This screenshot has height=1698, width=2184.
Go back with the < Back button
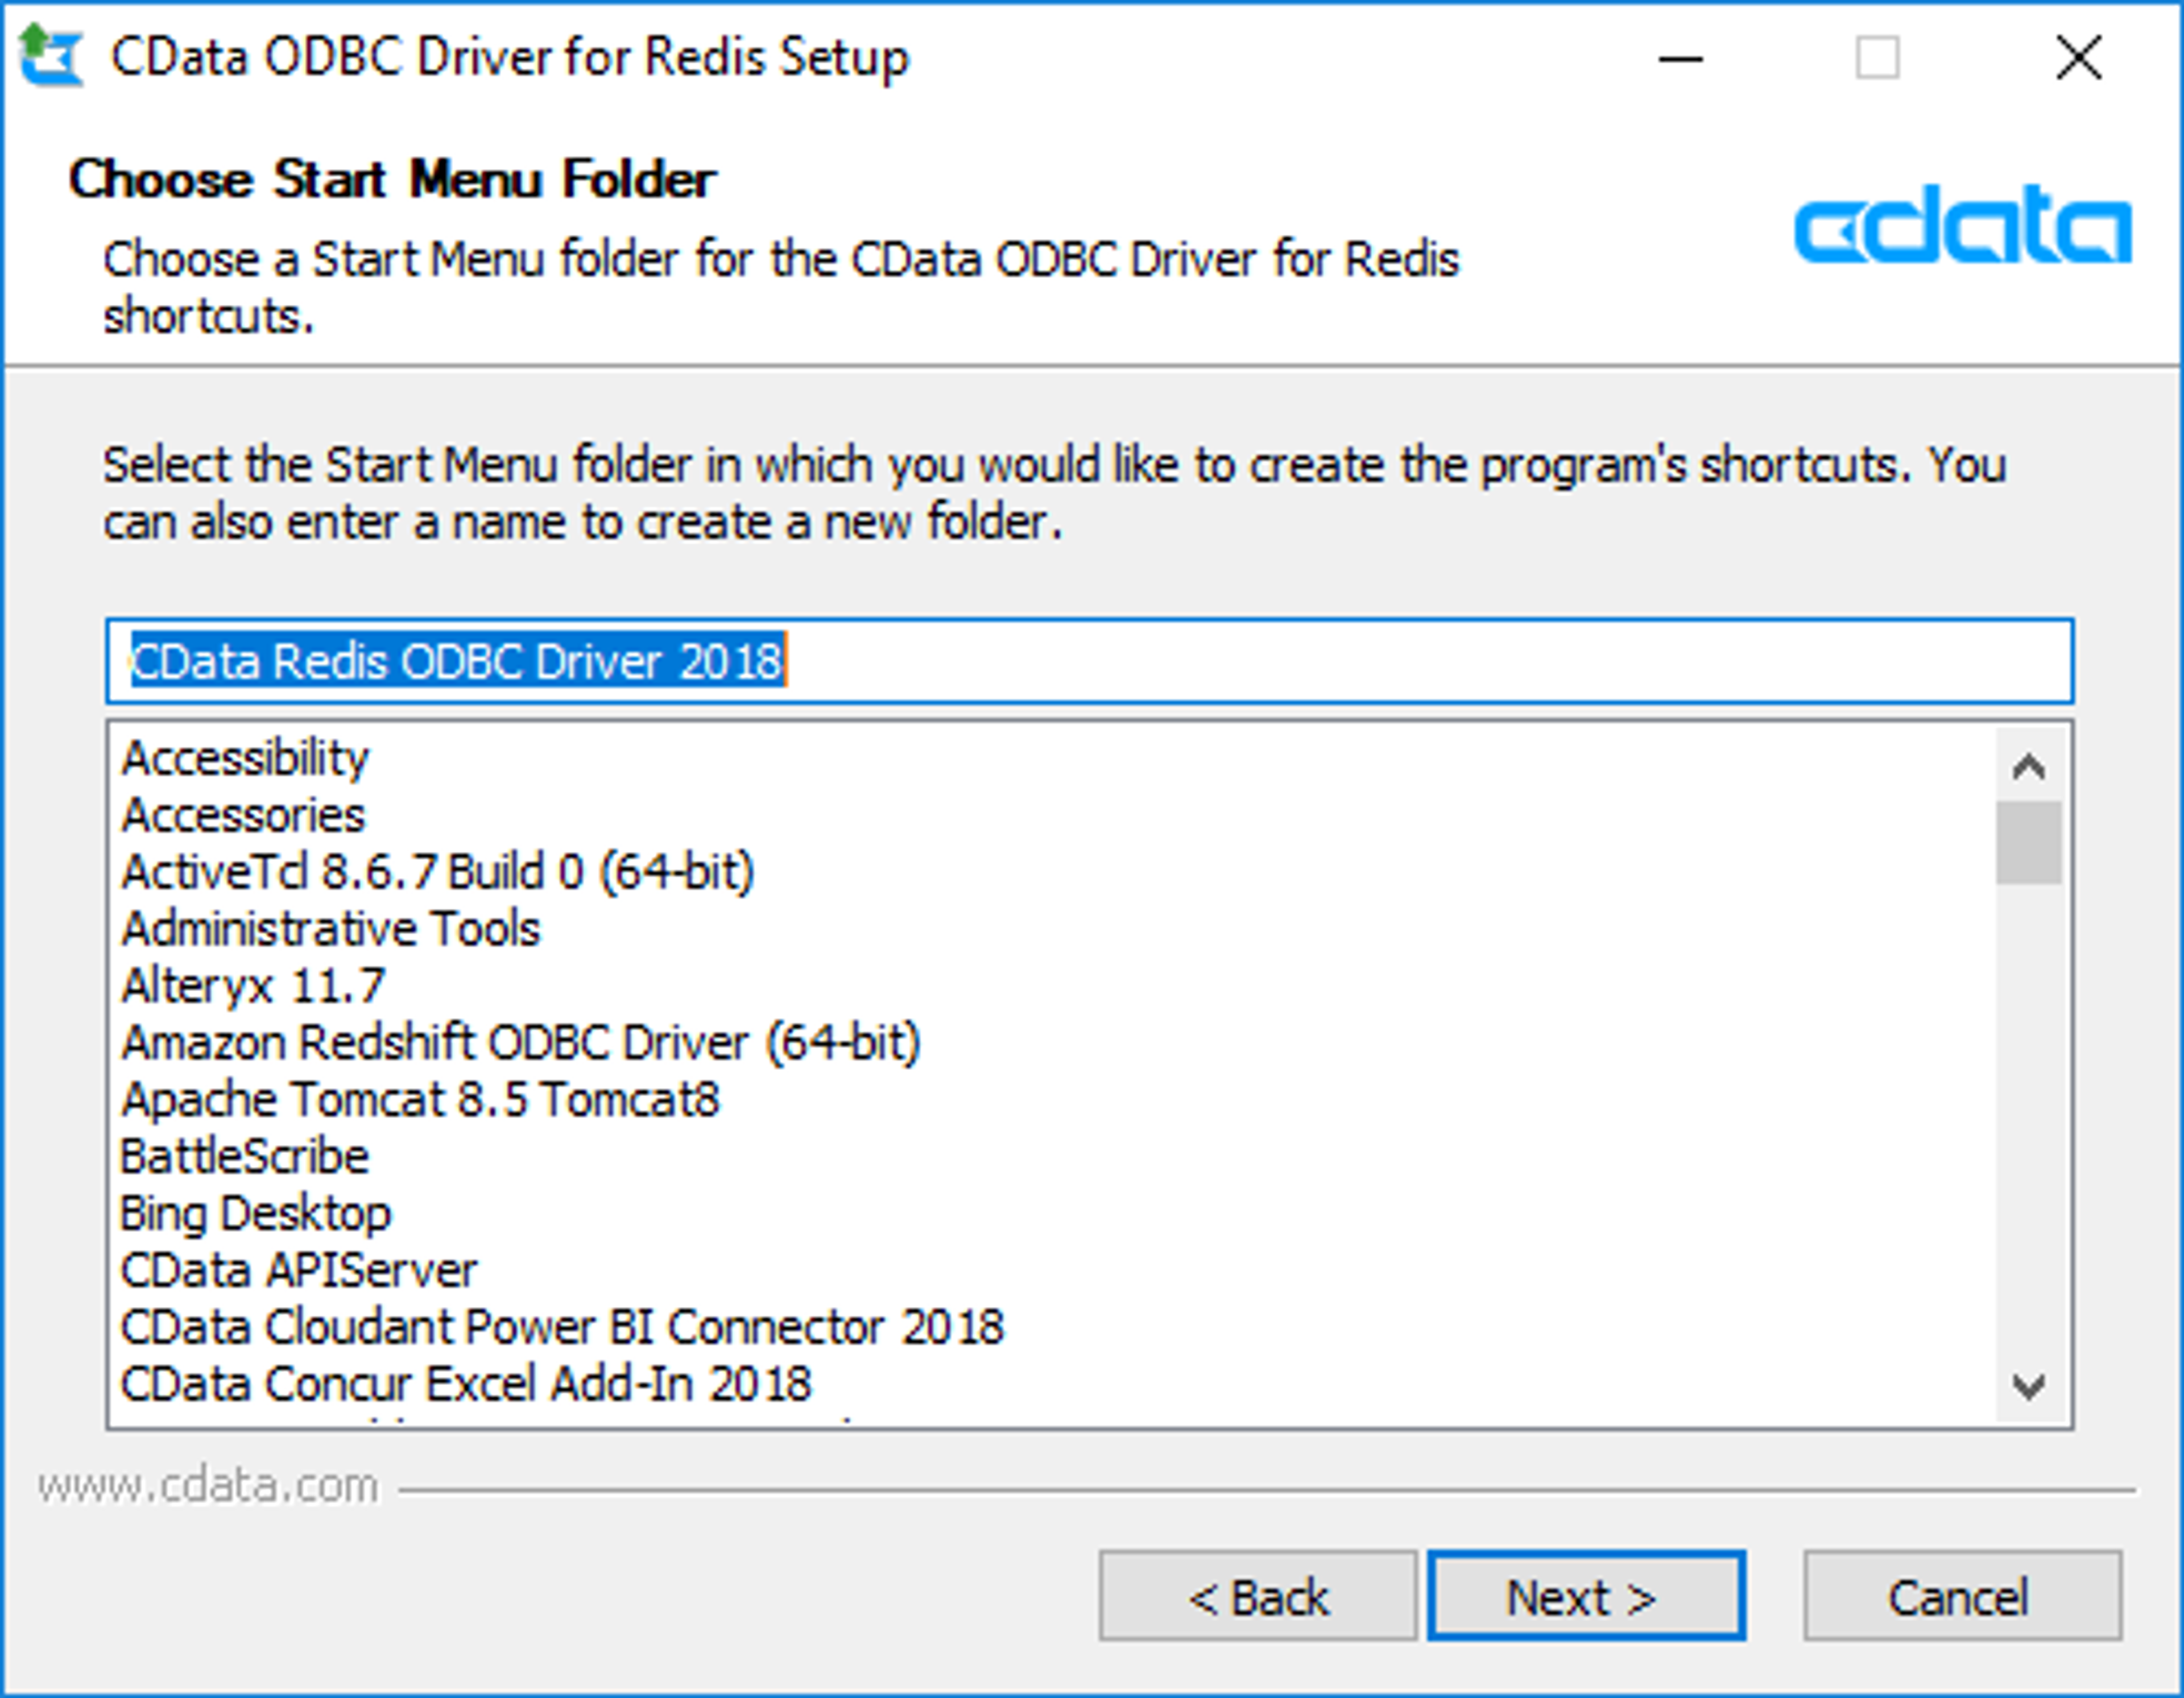[x=1258, y=1596]
